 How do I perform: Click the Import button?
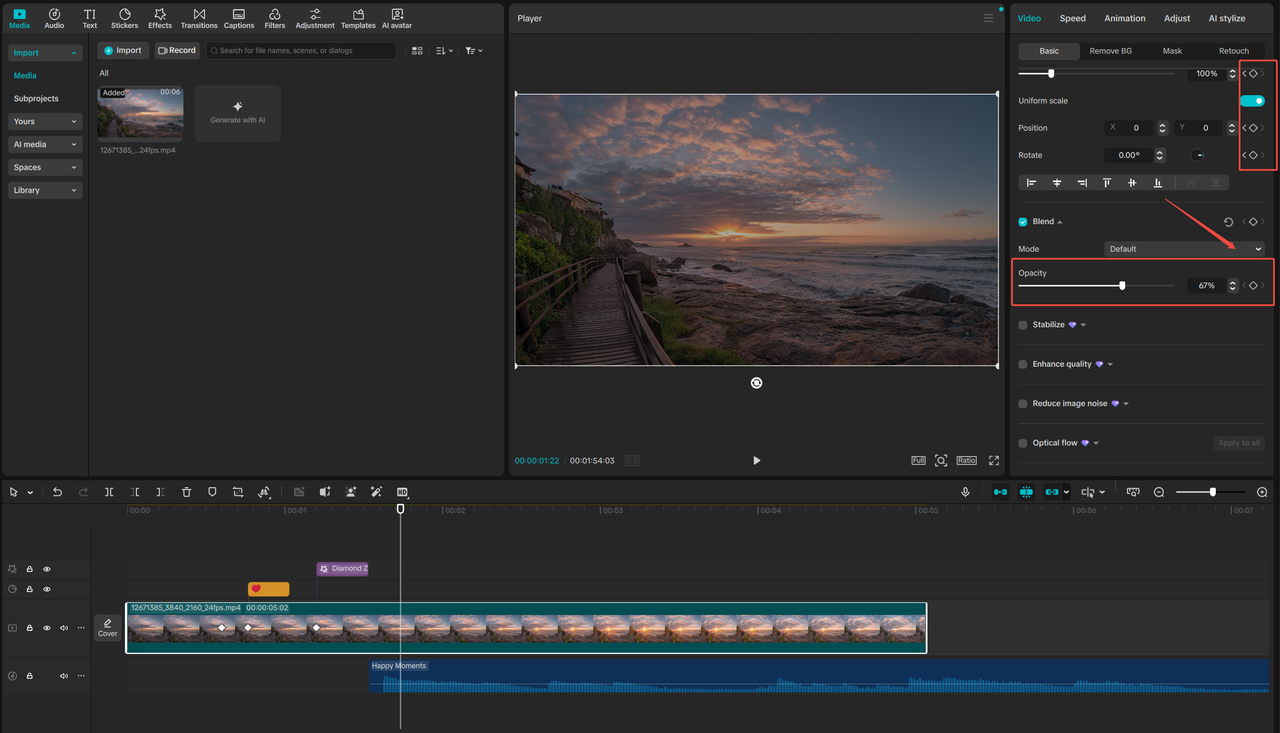click(x=122, y=49)
